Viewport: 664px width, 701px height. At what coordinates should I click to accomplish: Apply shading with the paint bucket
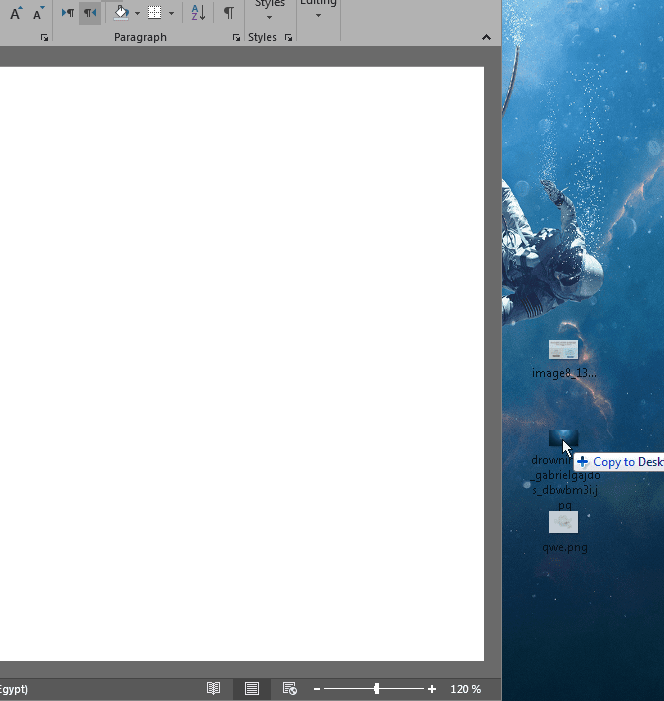pyautogui.click(x=121, y=13)
